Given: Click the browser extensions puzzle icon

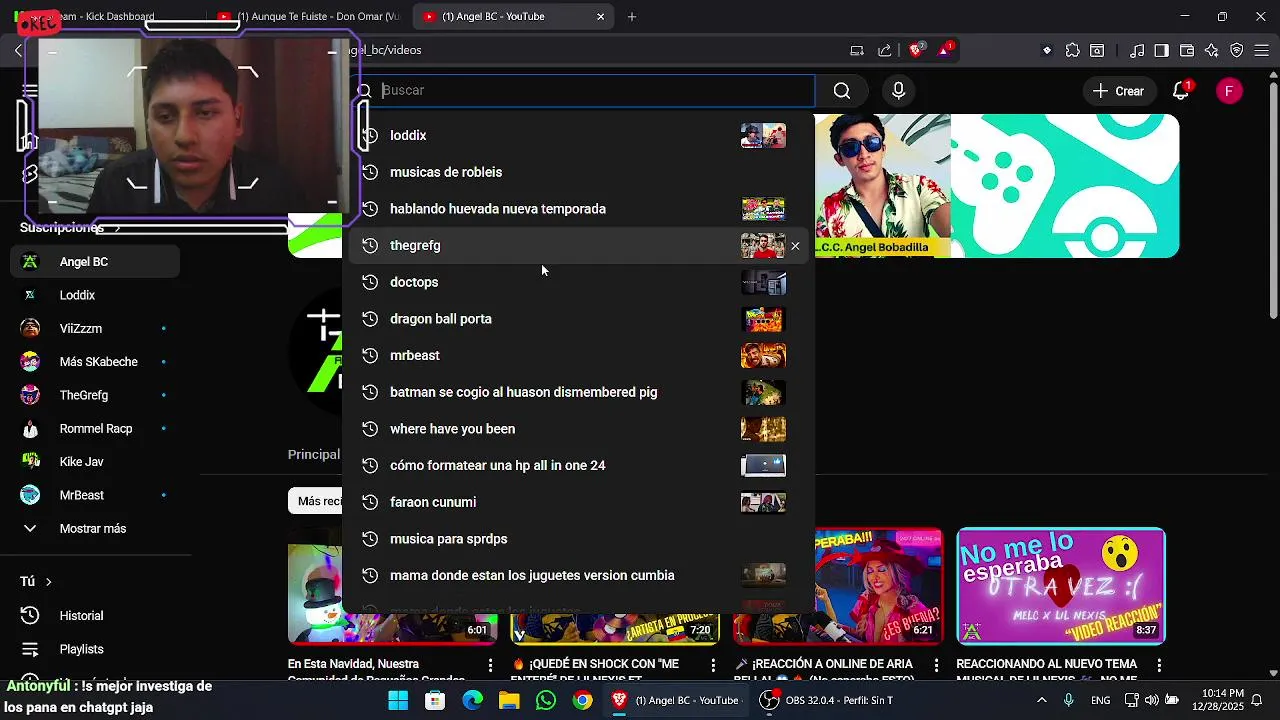Looking at the screenshot, I should pos(1072,50).
